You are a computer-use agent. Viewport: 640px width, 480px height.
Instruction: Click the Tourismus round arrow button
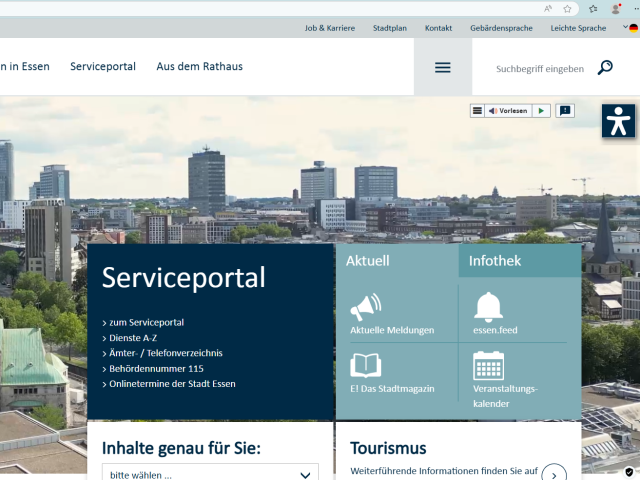click(554, 473)
